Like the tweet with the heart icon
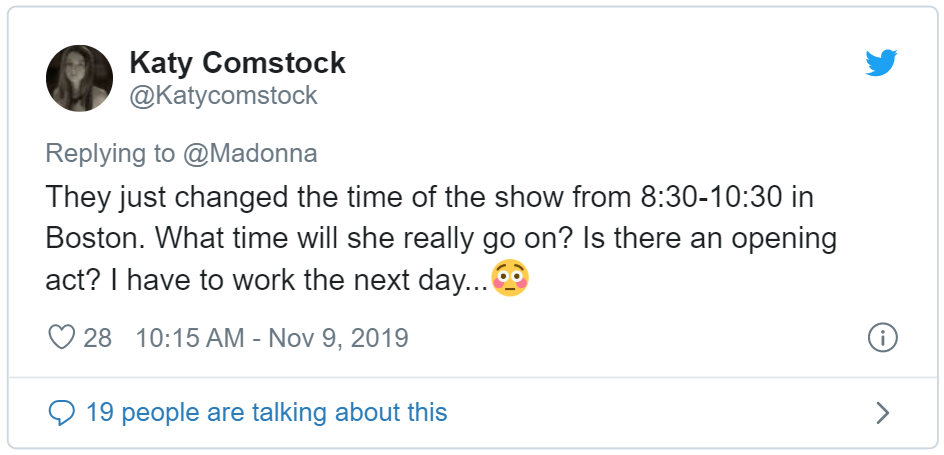Viewport: 944px width, 455px height. tap(63, 337)
